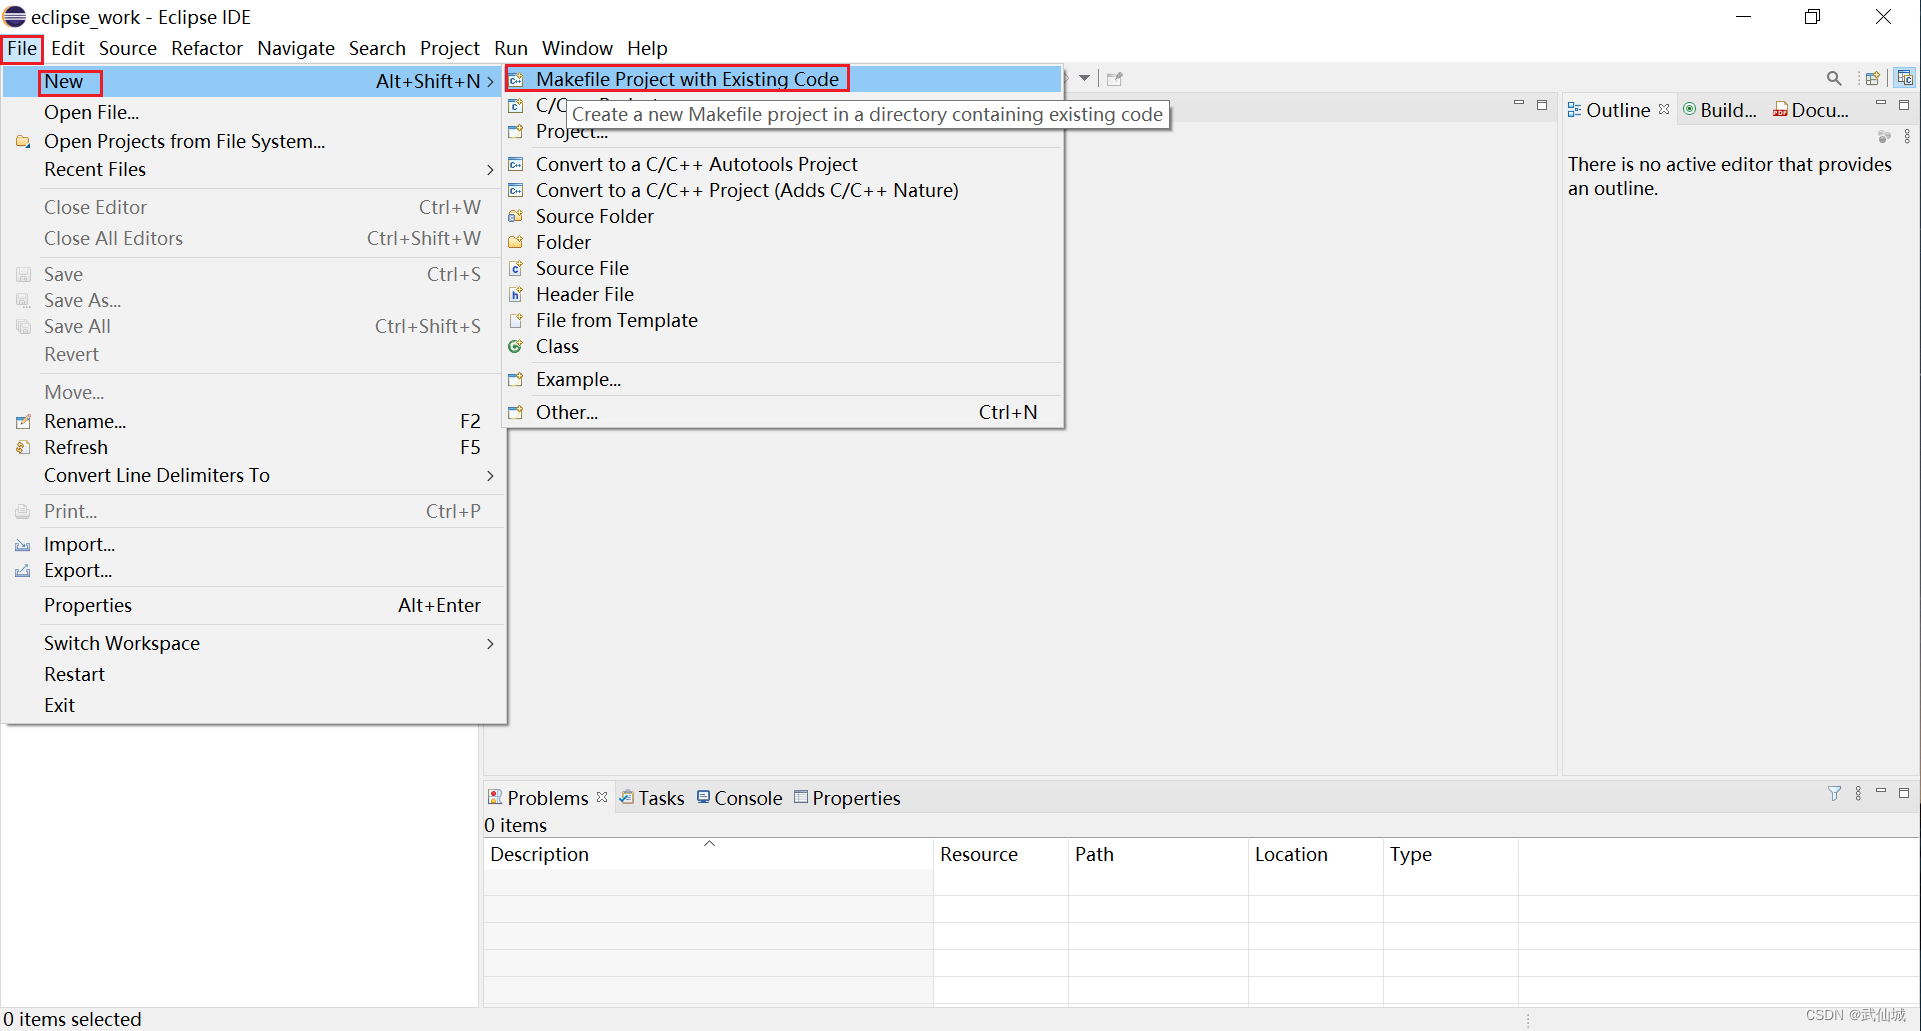This screenshot has height=1031, width=1921.
Task: Click the Location column header
Action: tap(1316, 854)
